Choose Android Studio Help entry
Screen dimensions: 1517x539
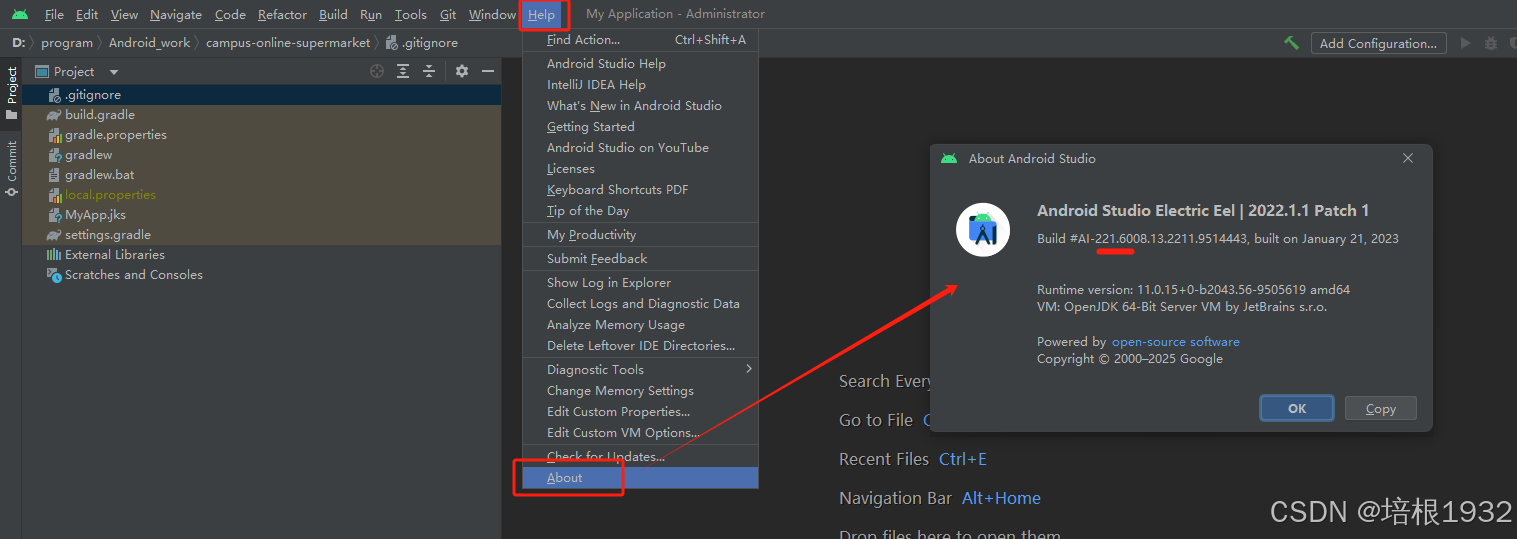[x=640, y=63]
